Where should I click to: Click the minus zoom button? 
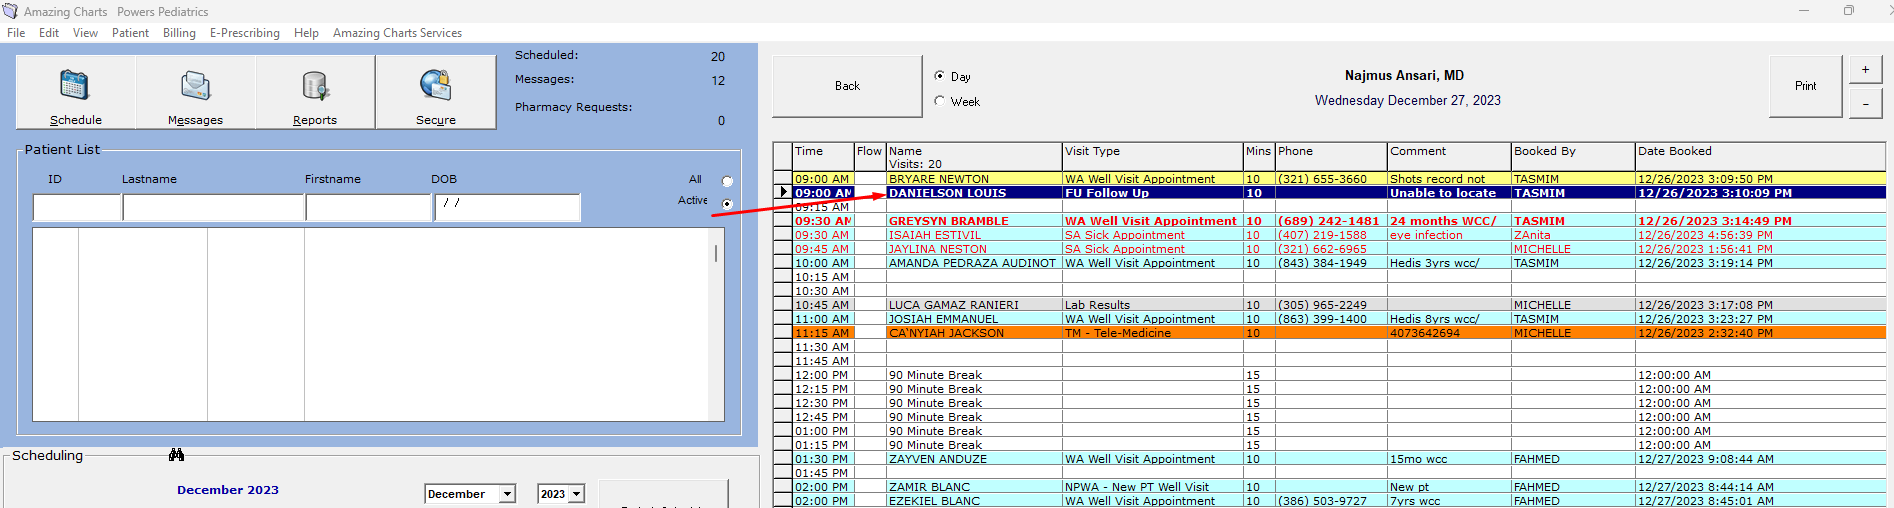(1865, 103)
